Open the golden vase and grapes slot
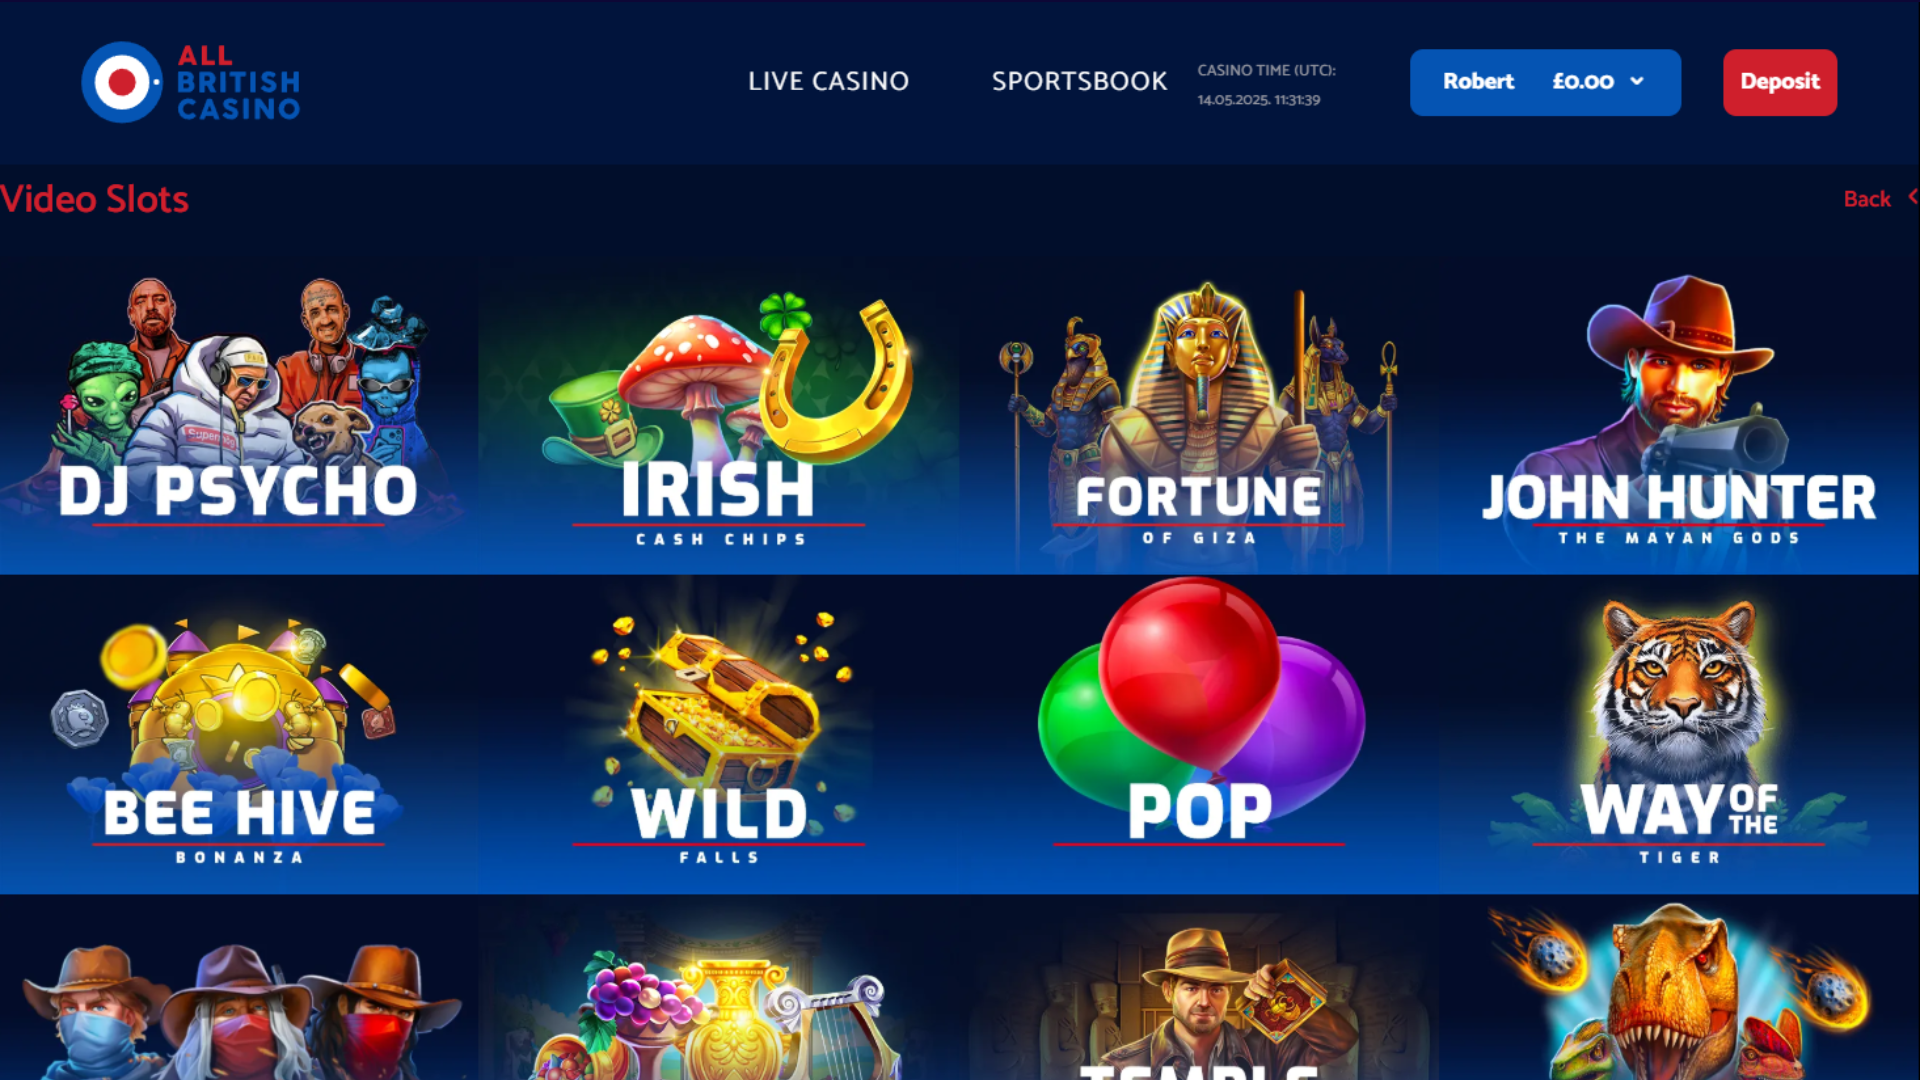 [x=719, y=988]
